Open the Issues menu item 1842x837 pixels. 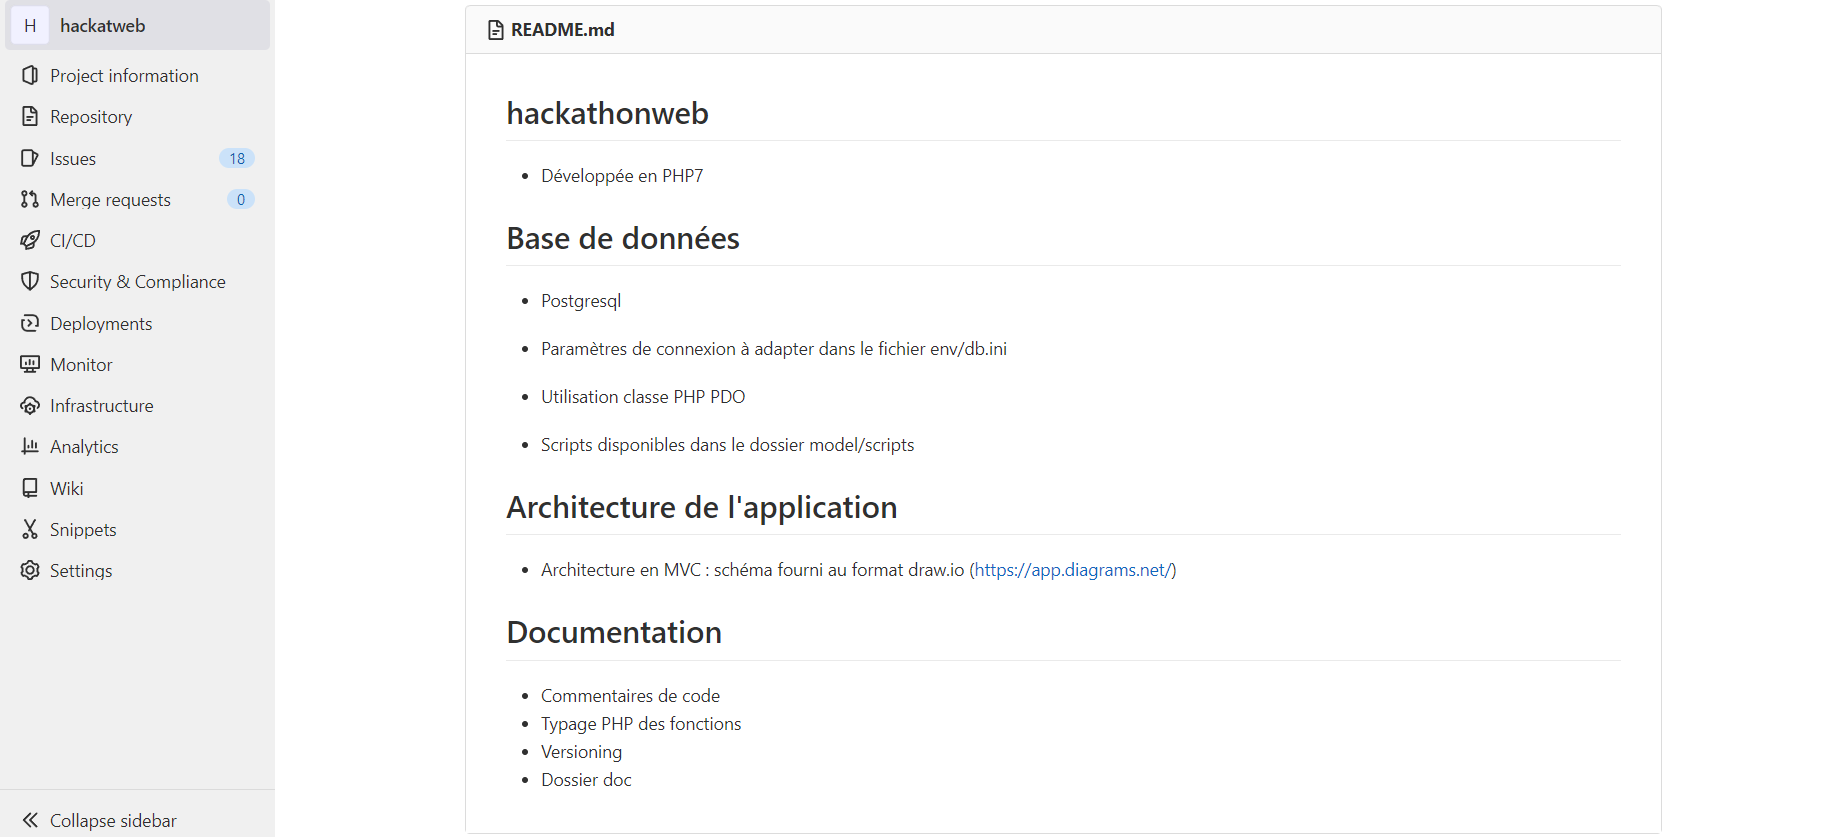(73, 159)
